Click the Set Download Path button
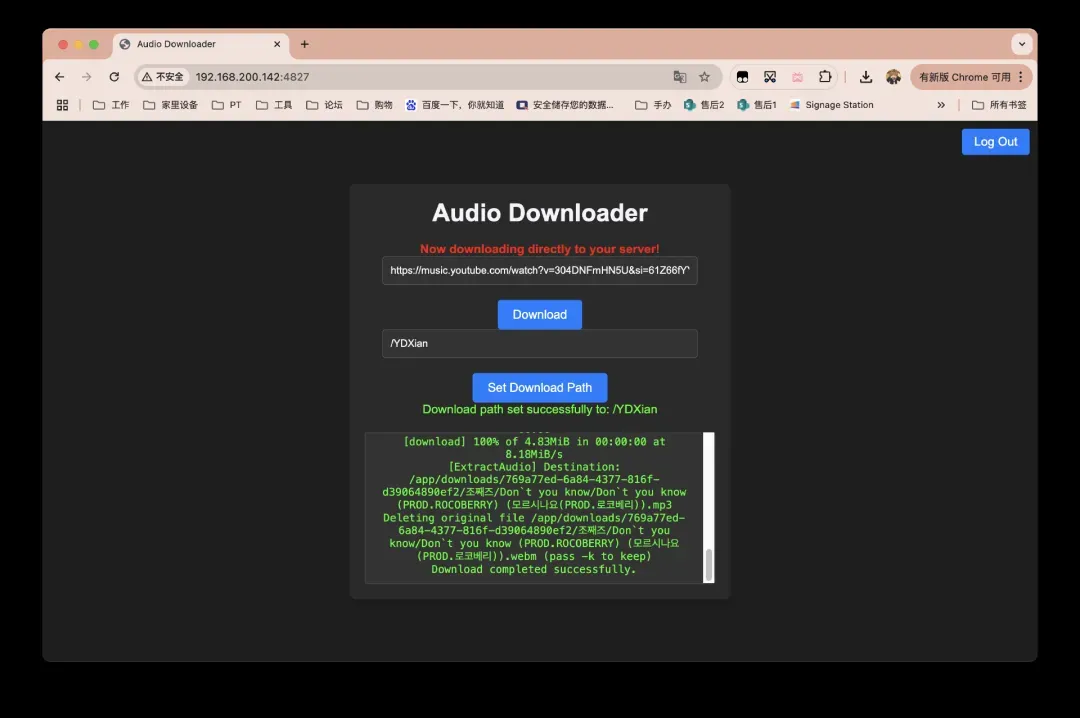The width and height of the screenshot is (1080, 718). (x=539, y=387)
